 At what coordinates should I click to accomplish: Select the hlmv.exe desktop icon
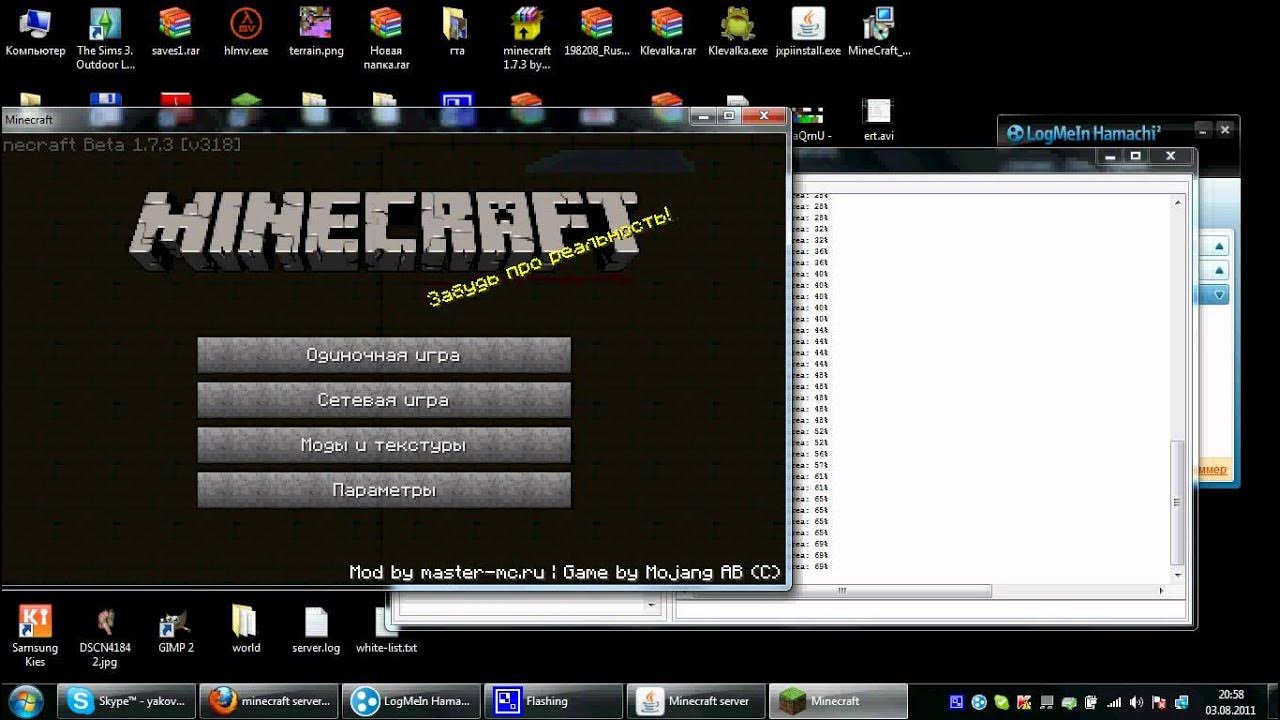coord(245,32)
